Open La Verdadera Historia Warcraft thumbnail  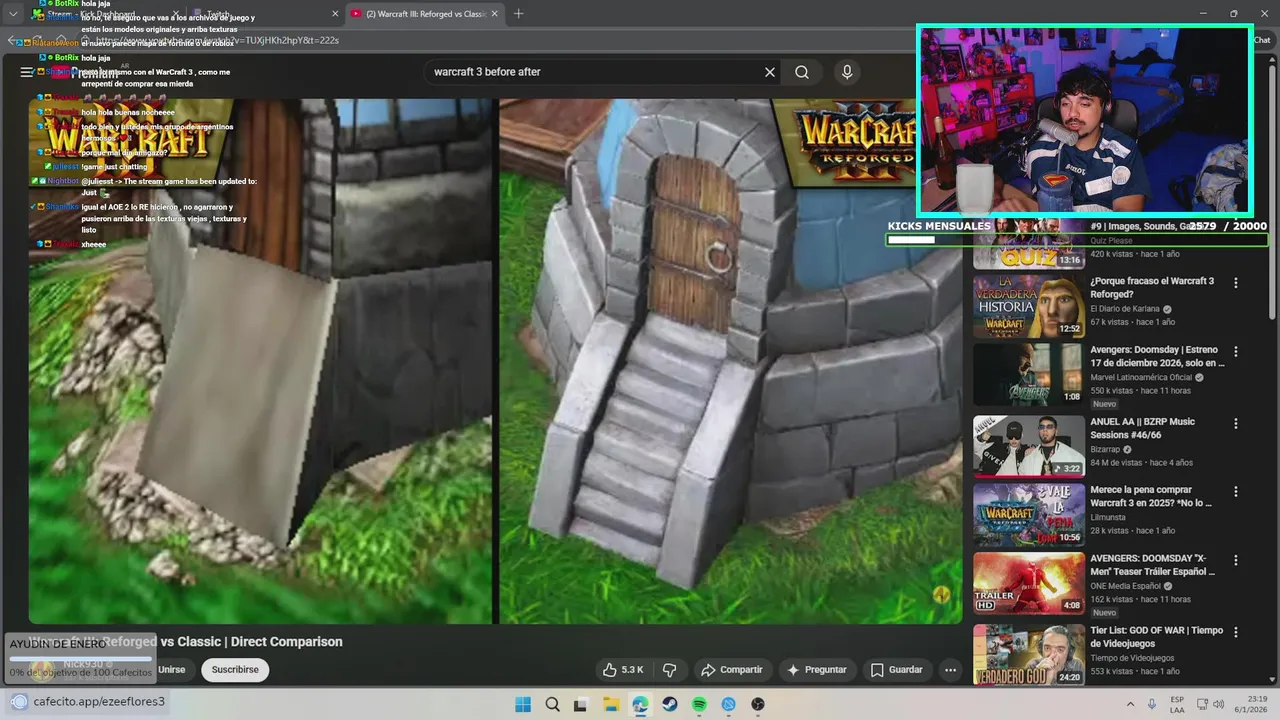click(1029, 307)
